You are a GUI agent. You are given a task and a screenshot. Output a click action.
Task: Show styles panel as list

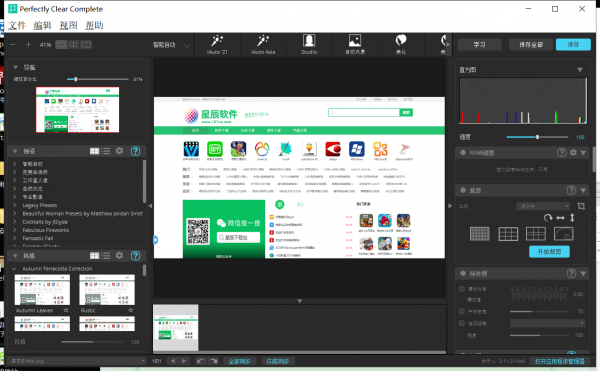tap(106, 255)
